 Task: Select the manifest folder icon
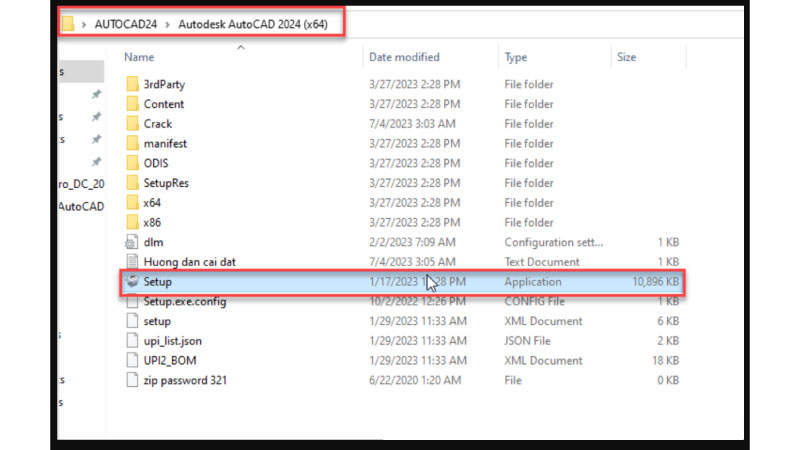pyautogui.click(x=132, y=143)
